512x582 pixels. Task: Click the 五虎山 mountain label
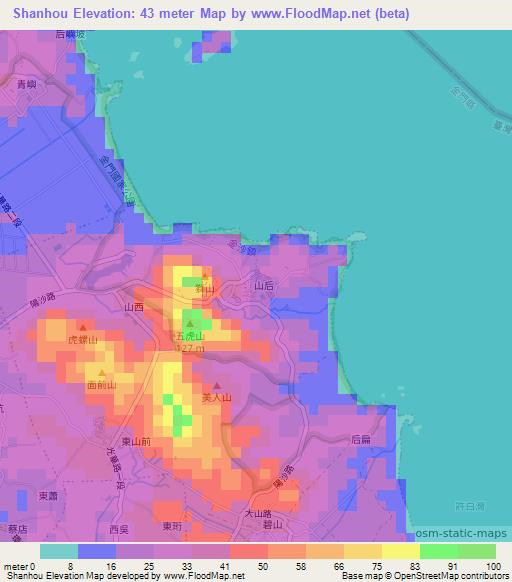(190, 336)
